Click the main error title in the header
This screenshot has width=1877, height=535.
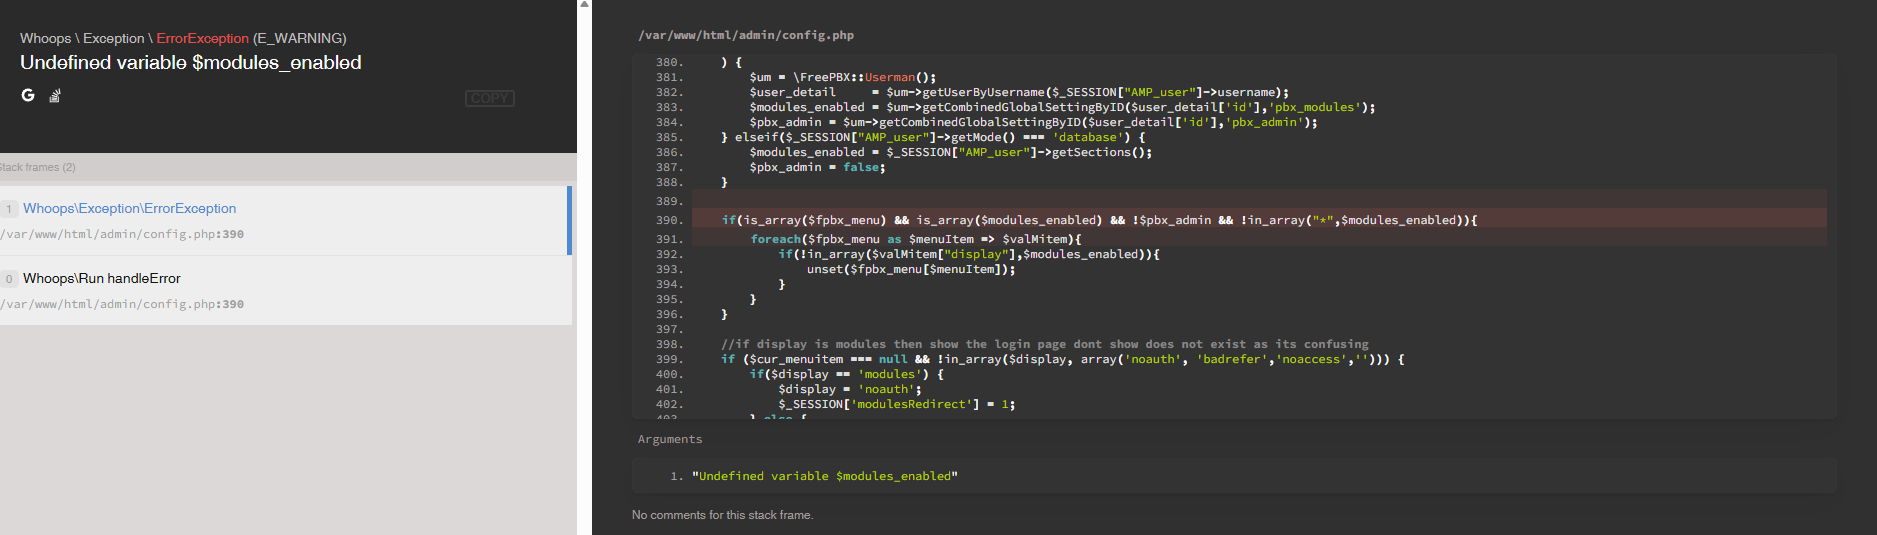pyautogui.click(x=190, y=62)
